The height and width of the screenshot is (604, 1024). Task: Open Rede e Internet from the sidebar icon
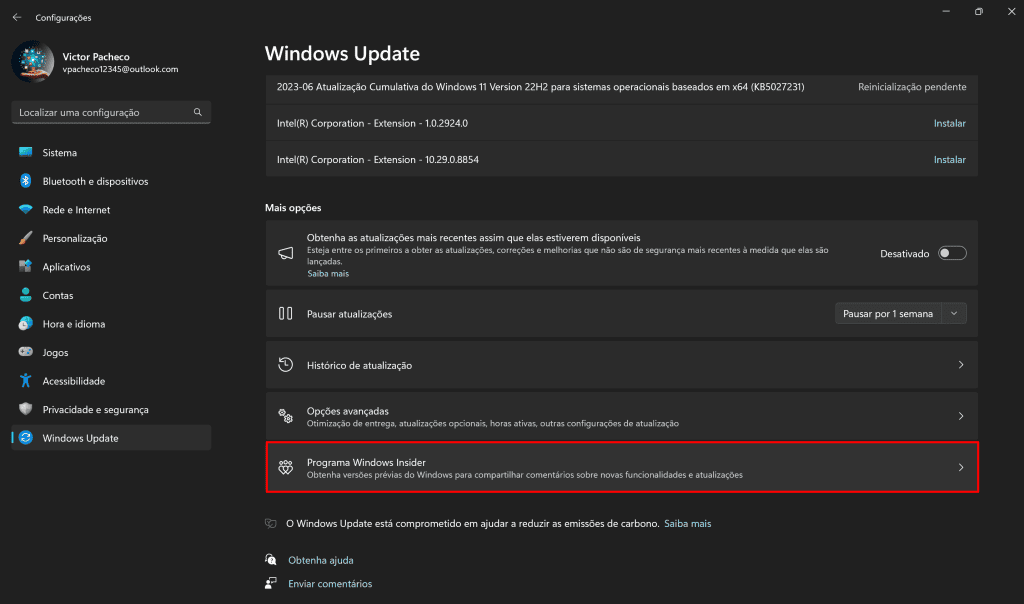[23, 209]
